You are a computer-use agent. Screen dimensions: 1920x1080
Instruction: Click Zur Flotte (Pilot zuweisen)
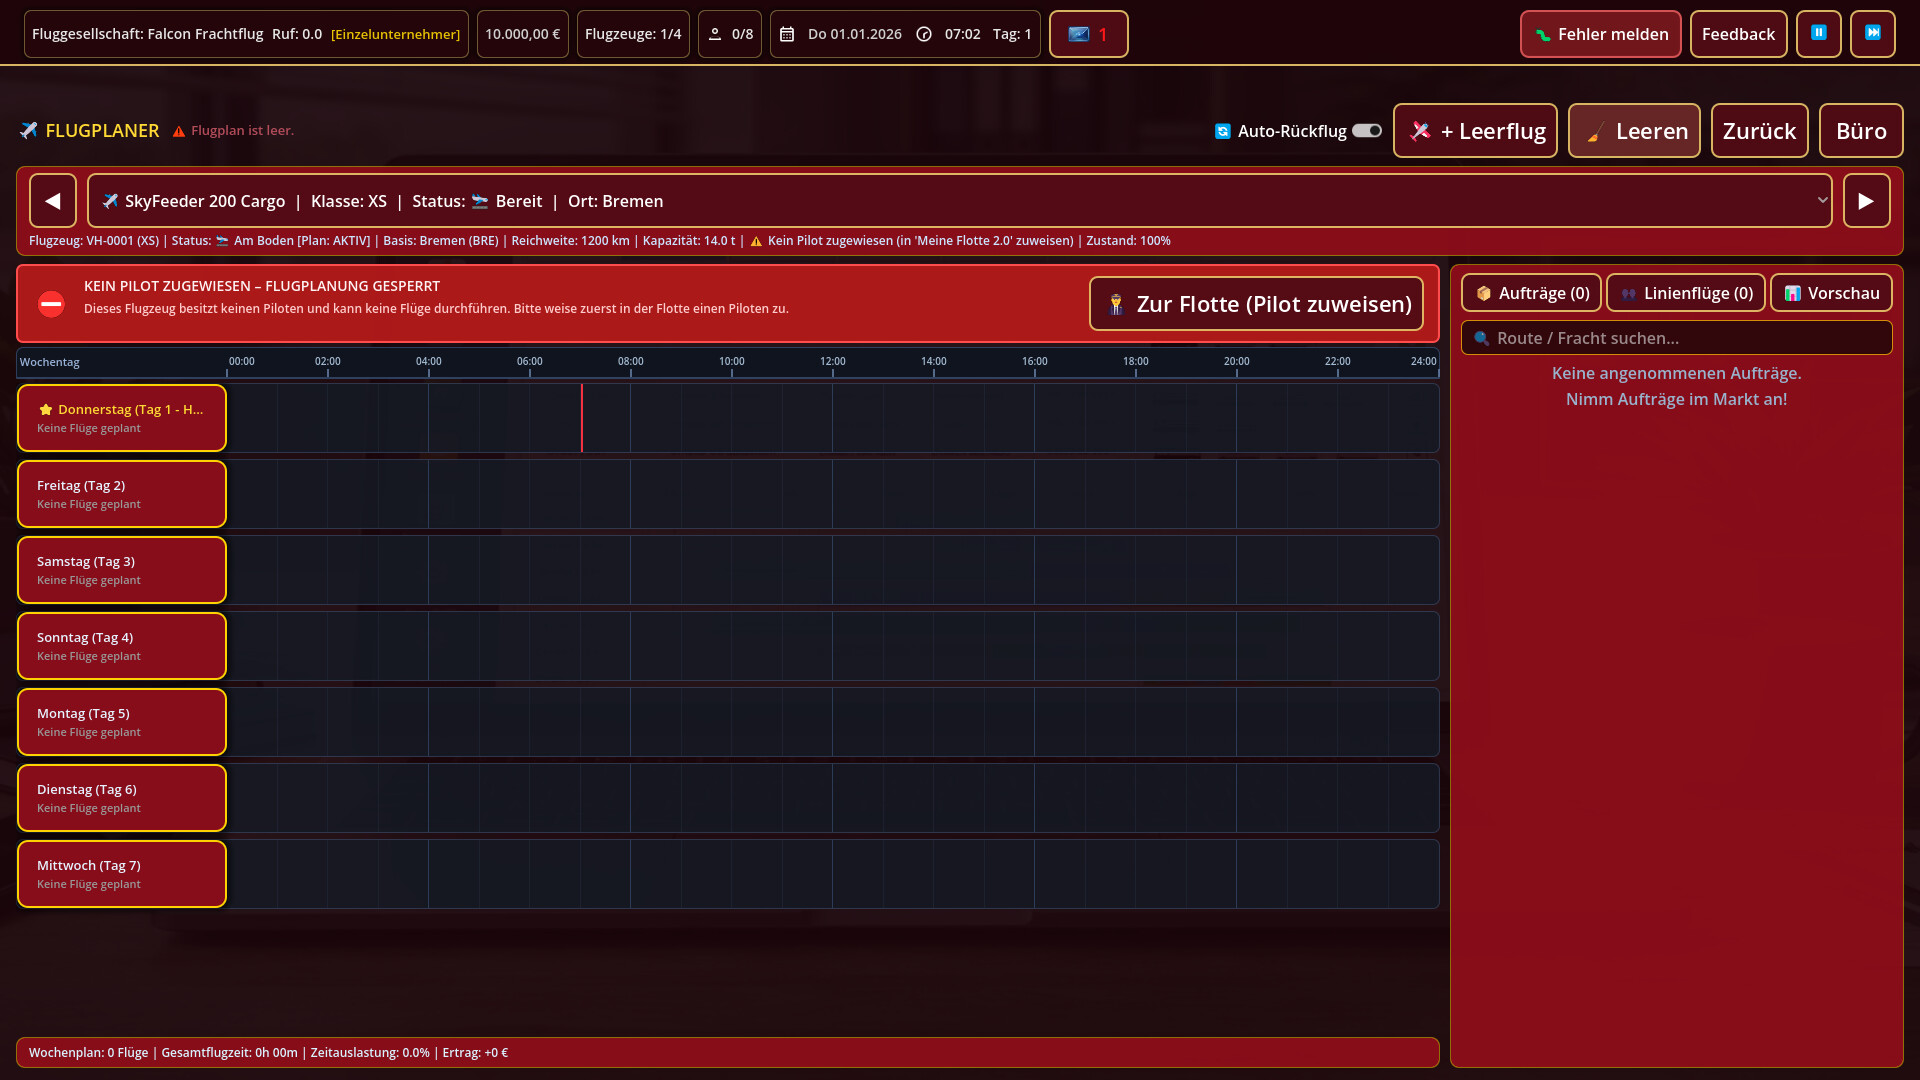[x=1256, y=304]
